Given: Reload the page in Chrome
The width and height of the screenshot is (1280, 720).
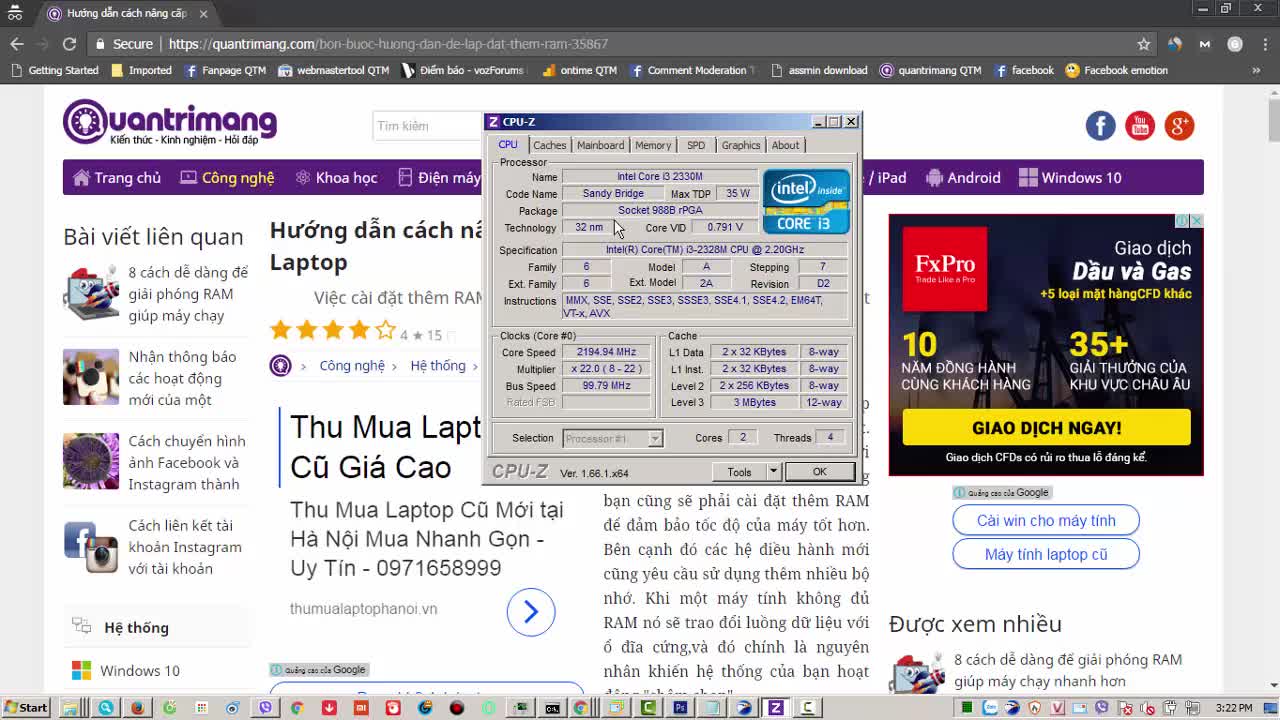Looking at the screenshot, I should tap(69, 44).
